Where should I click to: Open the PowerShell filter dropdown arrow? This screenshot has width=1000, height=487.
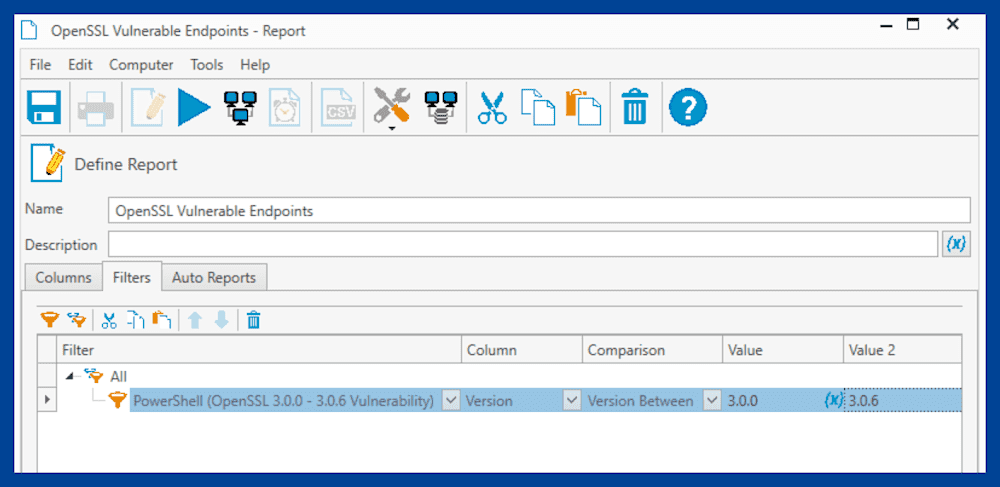point(451,400)
